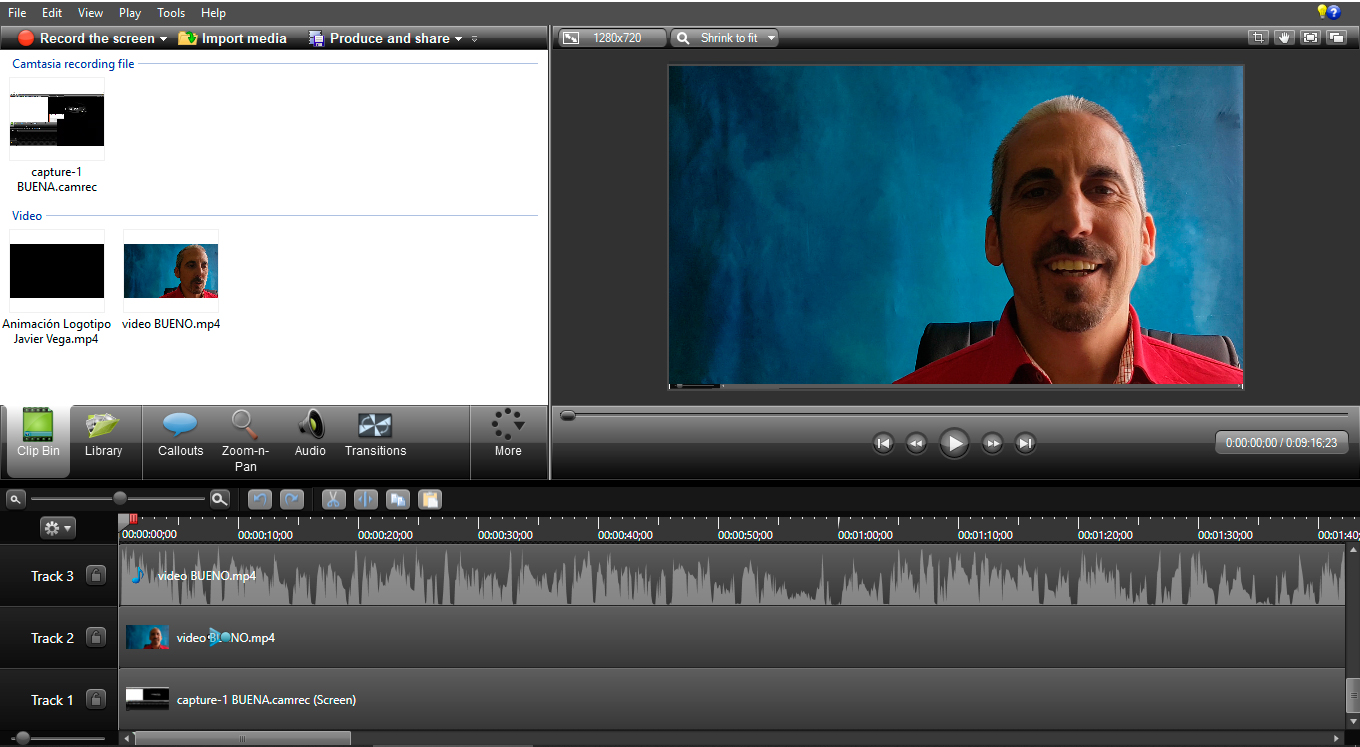1360x747 pixels.
Task: Split the clip at the playhead
Action: tap(366, 499)
